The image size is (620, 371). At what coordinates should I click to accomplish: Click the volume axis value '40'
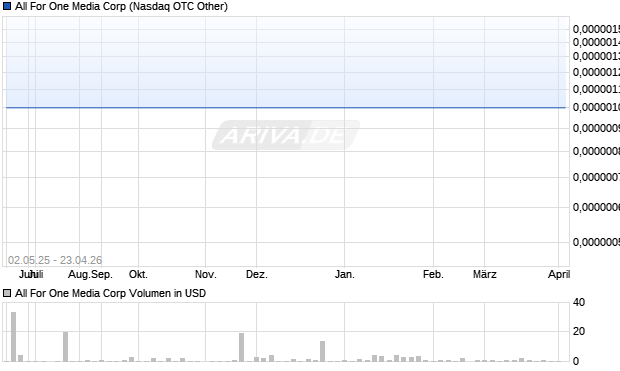(x=579, y=302)
